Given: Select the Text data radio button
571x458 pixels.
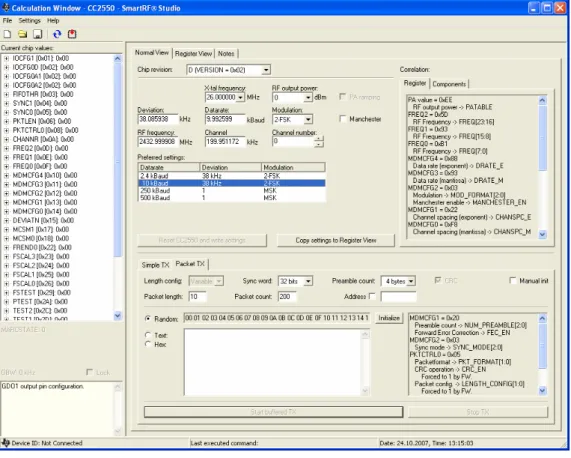Looking at the screenshot, I should tap(148, 335).
